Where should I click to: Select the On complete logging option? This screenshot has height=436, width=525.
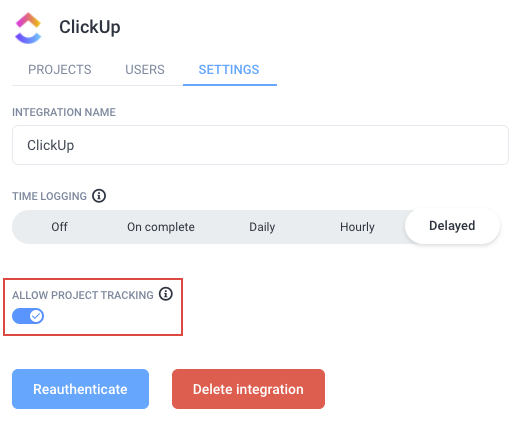point(161,227)
